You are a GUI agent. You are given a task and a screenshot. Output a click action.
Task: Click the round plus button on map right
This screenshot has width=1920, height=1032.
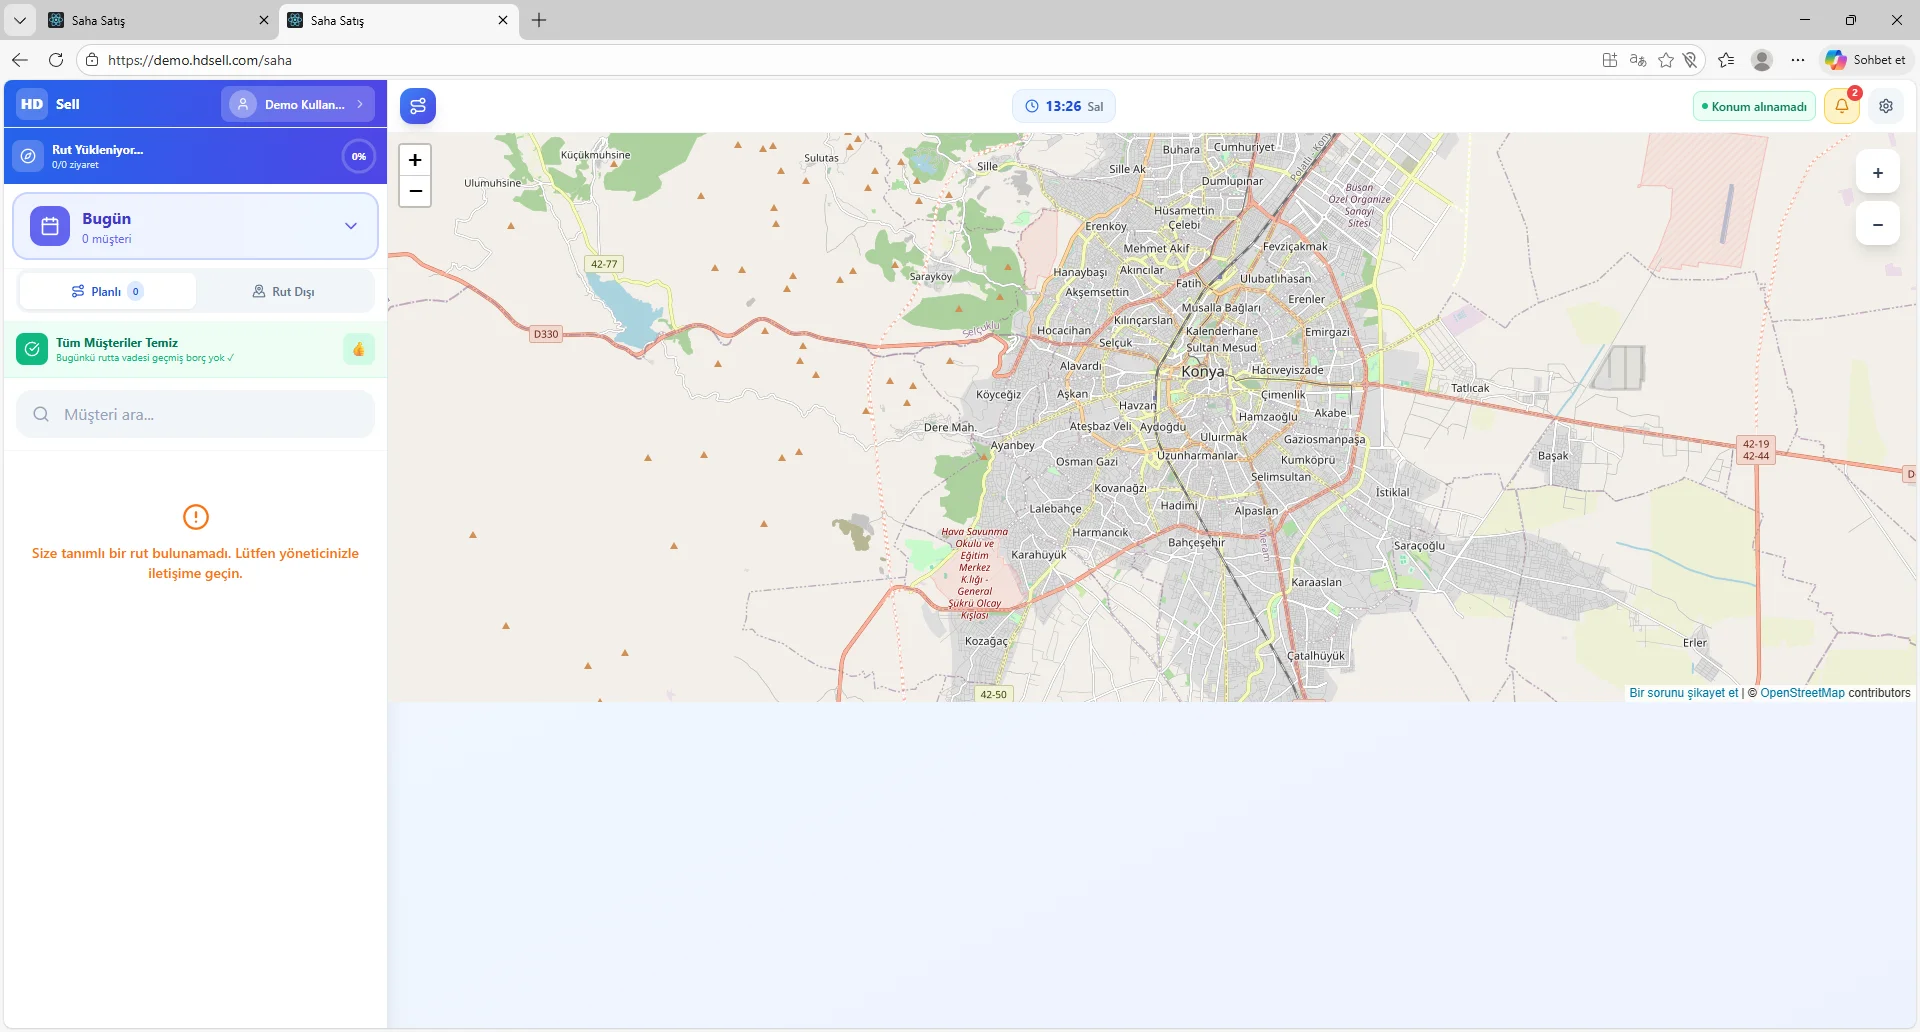click(1877, 173)
